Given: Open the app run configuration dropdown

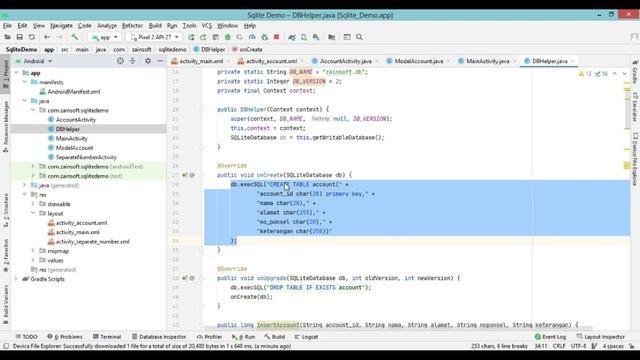Looking at the screenshot, I should pyautogui.click(x=105, y=37).
